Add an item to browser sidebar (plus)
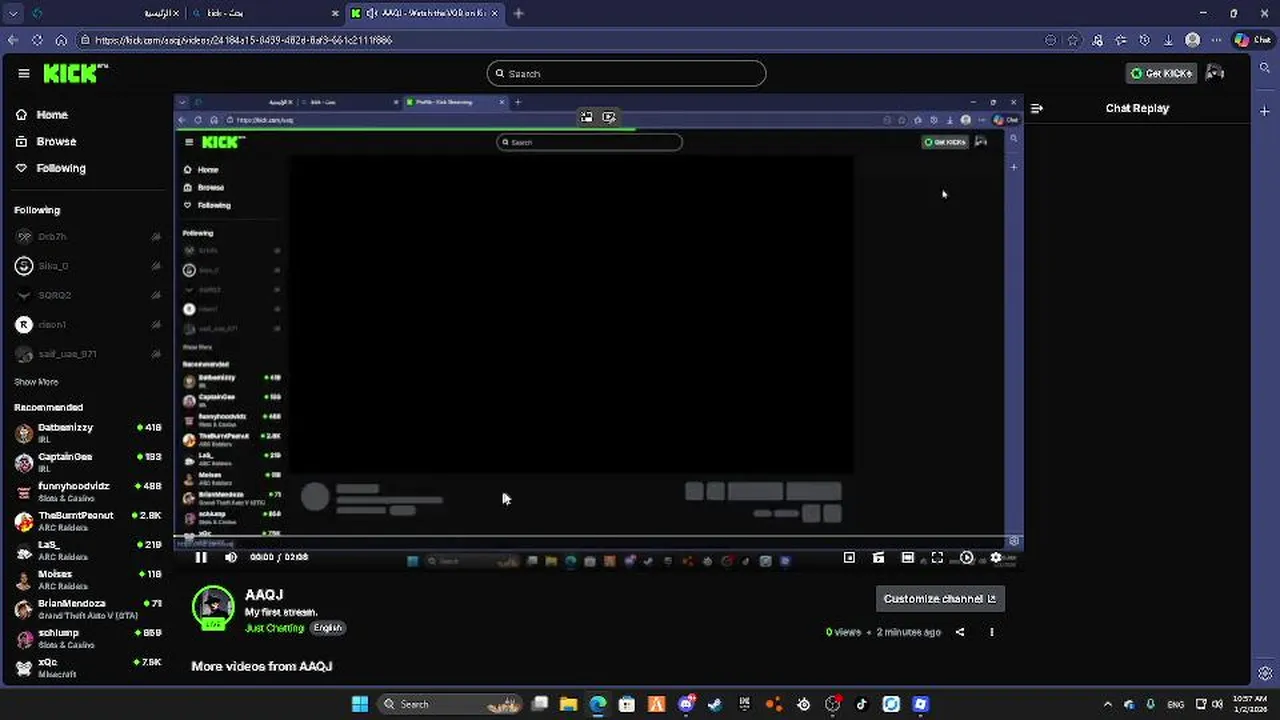1280x720 pixels. click(x=1265, y=111)
